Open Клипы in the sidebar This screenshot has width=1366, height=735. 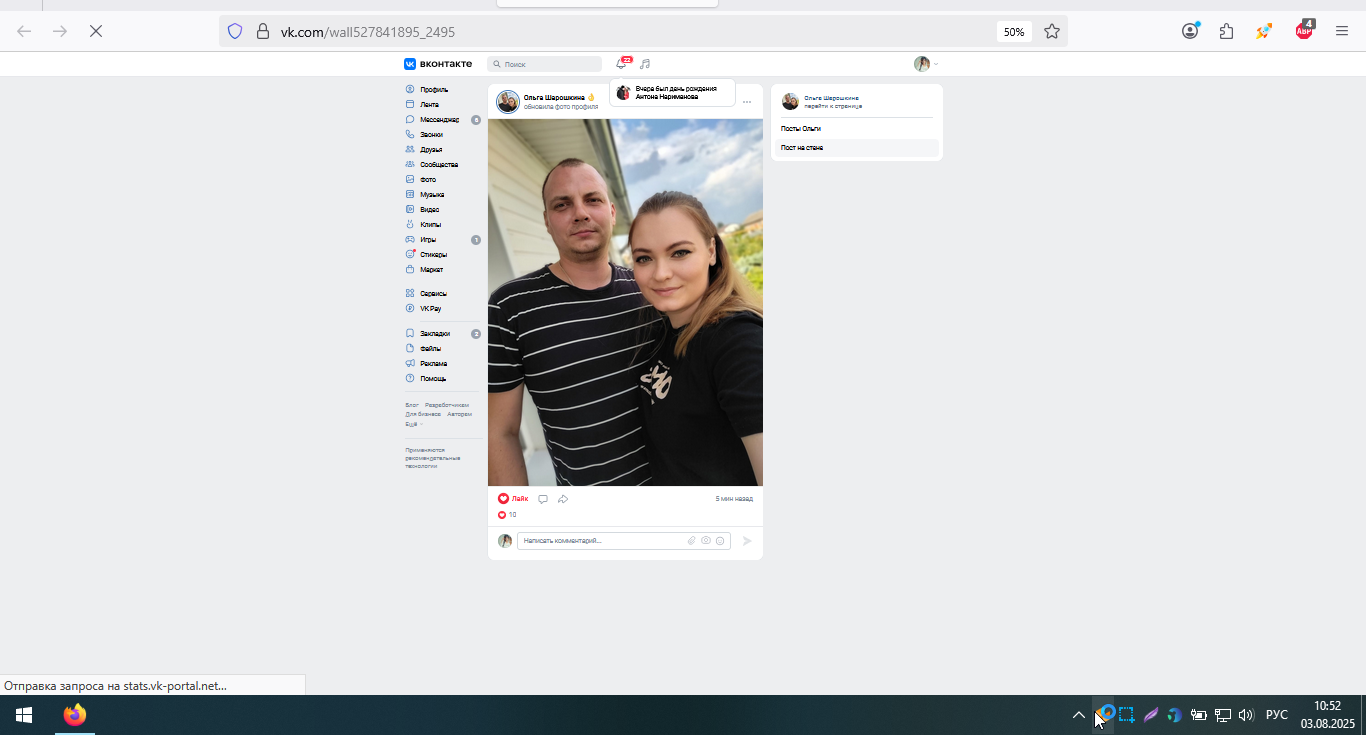pyautogui.click(x=430, y=224)
